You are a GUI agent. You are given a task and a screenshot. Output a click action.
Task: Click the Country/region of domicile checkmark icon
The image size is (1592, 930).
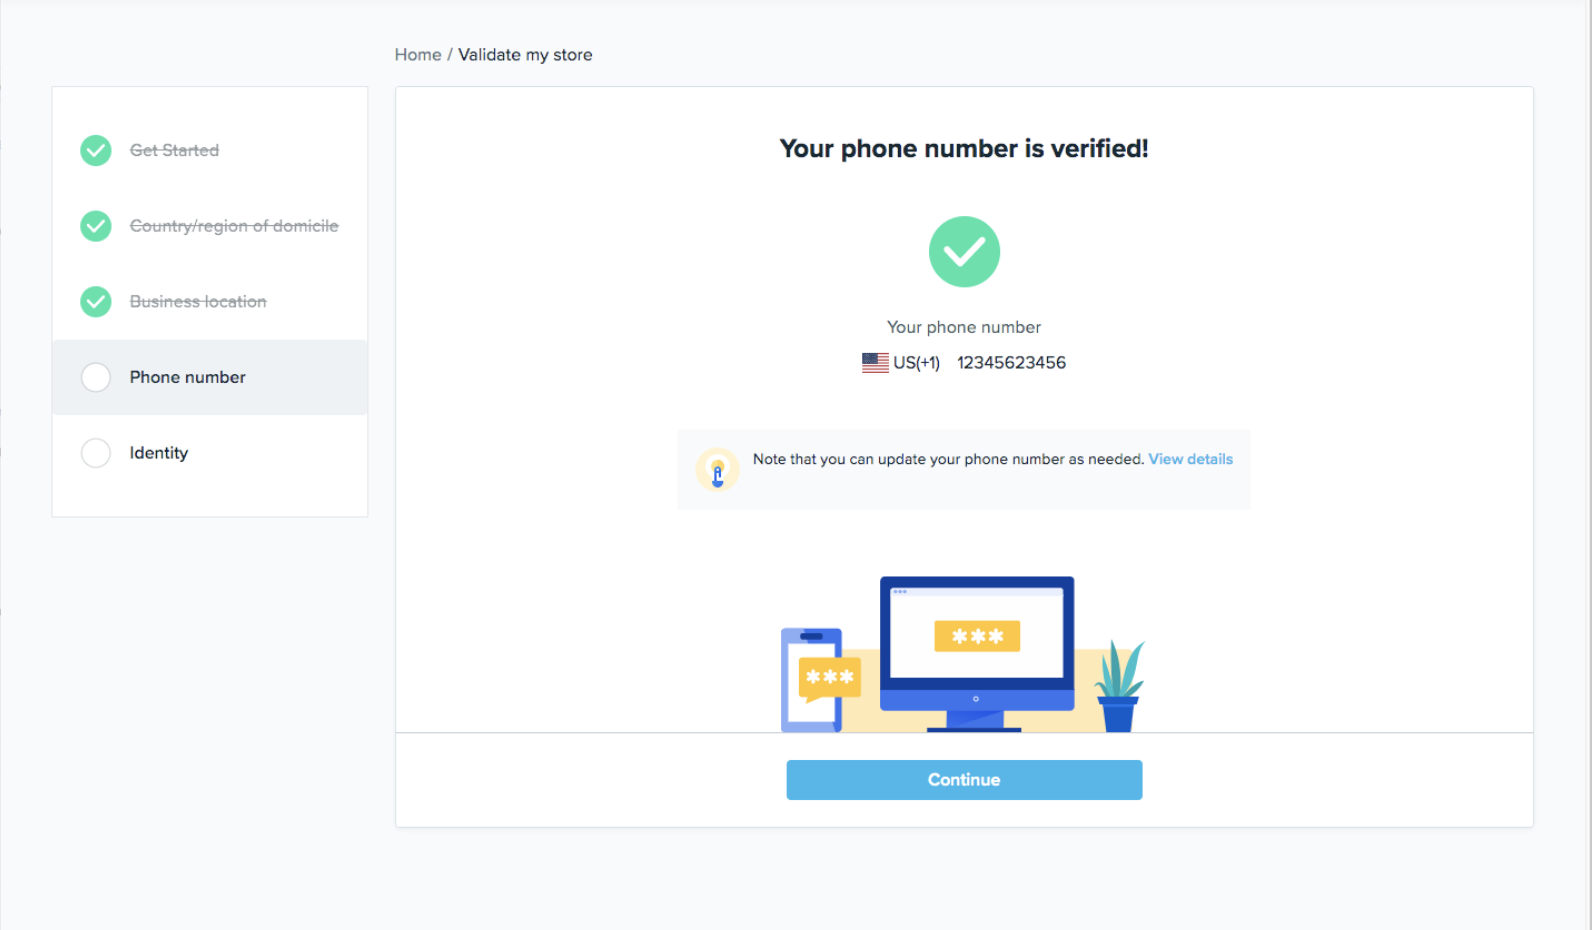pyautogui.click(x=96, y=226)
